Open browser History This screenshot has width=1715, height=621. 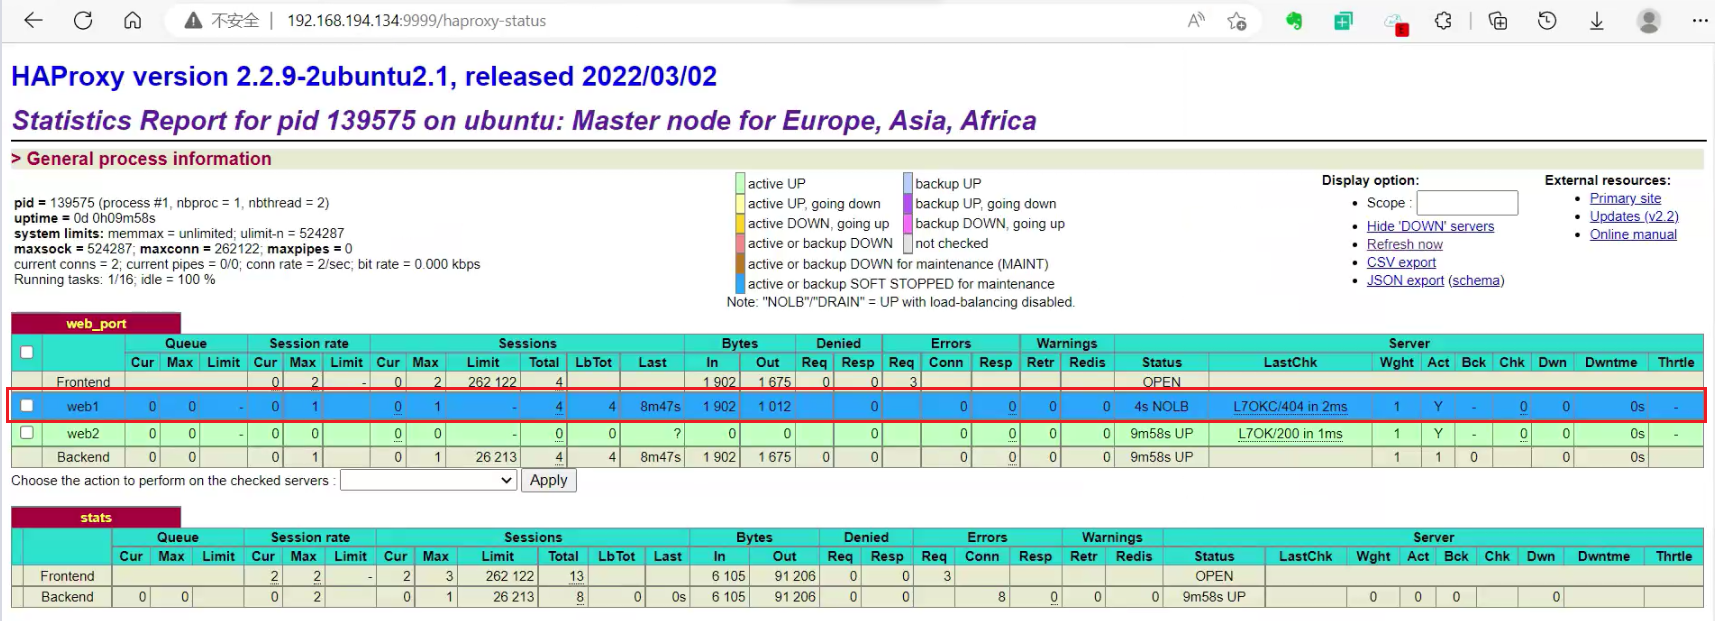point(1547,20)
